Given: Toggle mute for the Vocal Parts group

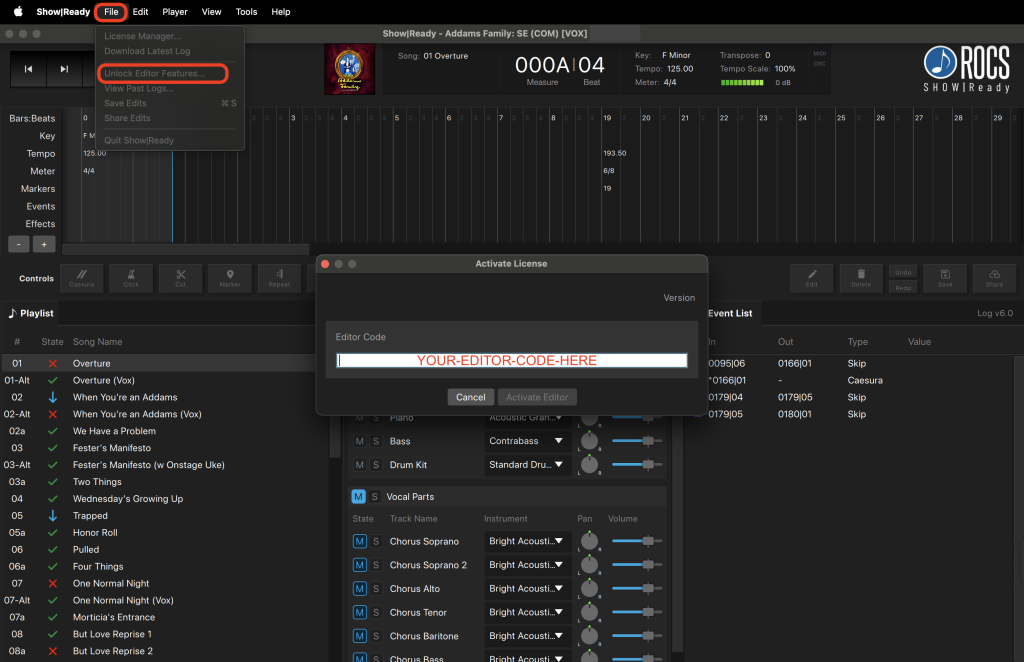Looking at the screenshot, I should point(358,497).
